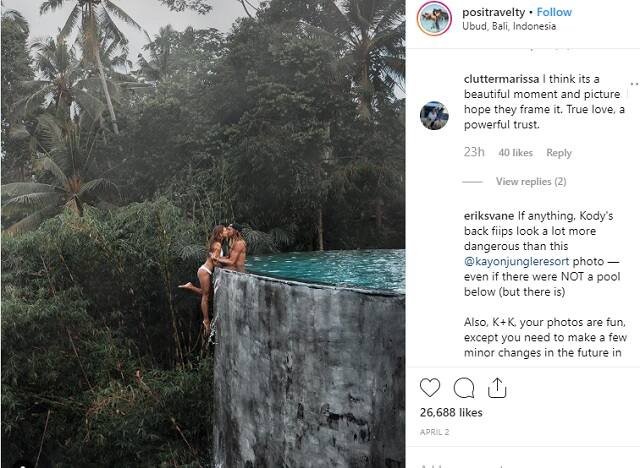Open cluttermarissa commenter avatar
640x468 pixels.
pos(434,115)
